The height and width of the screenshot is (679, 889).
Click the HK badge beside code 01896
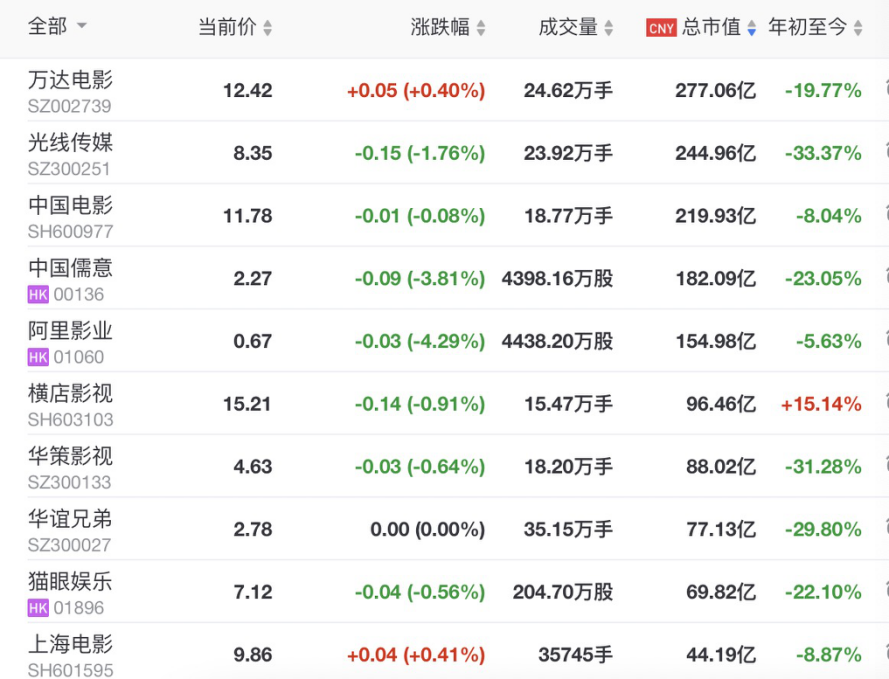38,608
